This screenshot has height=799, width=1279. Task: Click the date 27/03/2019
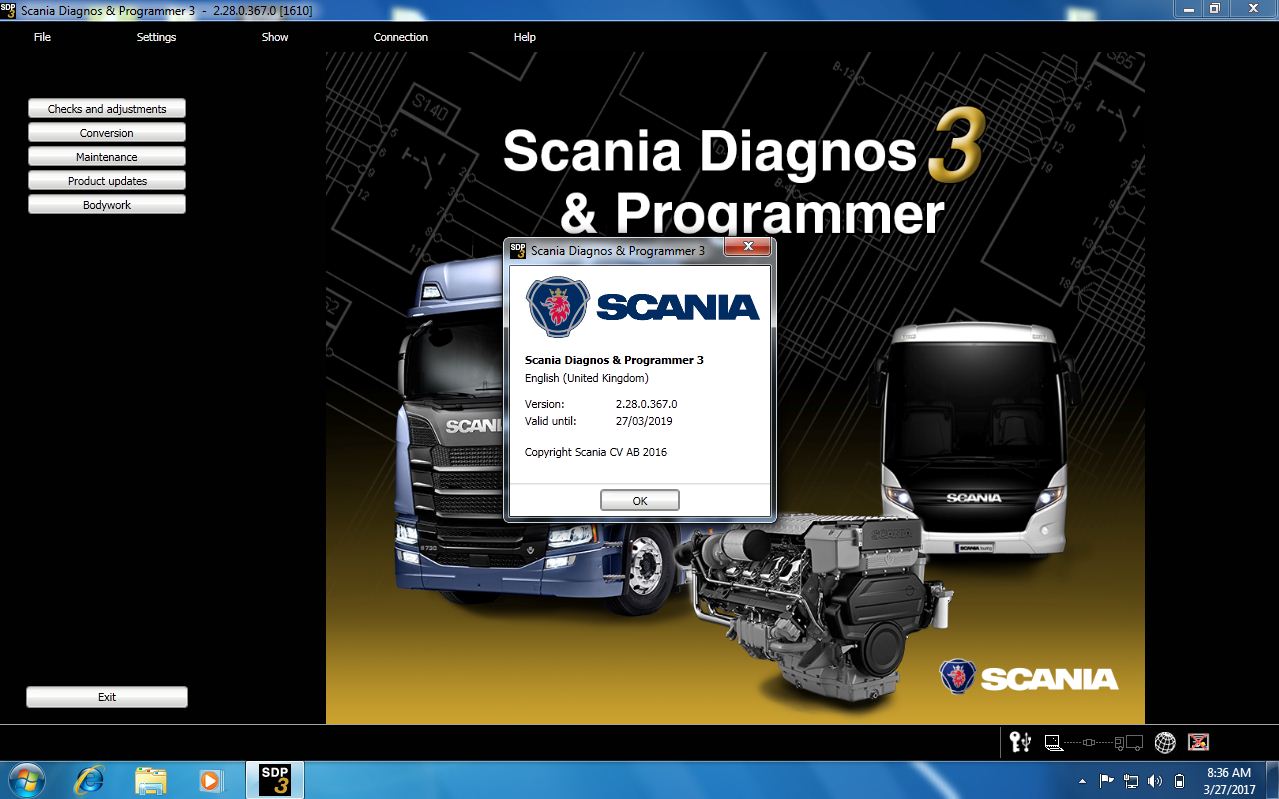pyautogui.click(x=643, y=421)
